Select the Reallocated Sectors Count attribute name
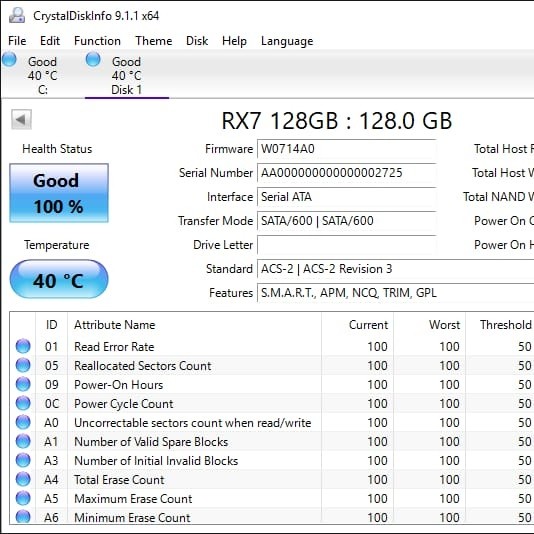 pos(143,366)
